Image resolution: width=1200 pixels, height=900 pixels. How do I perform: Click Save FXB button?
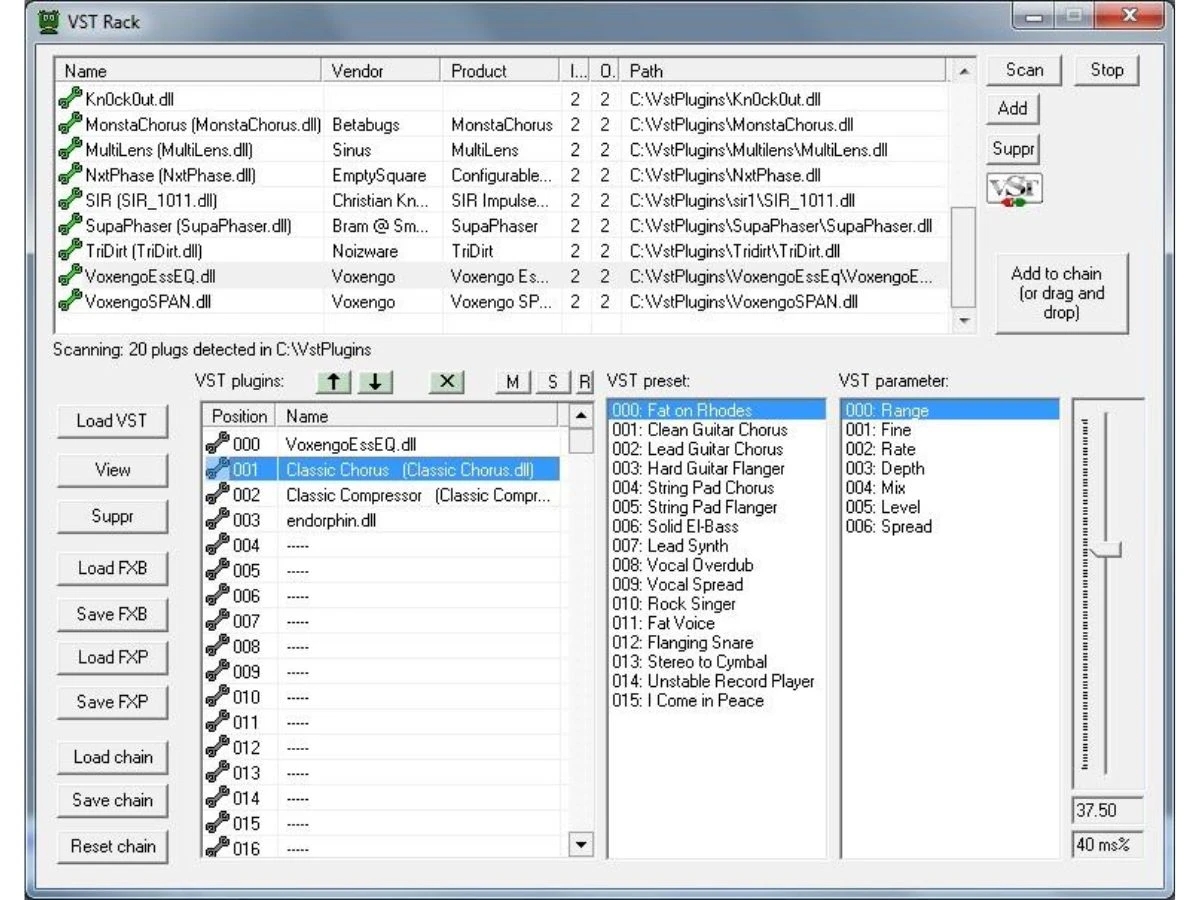coord(113,614)
